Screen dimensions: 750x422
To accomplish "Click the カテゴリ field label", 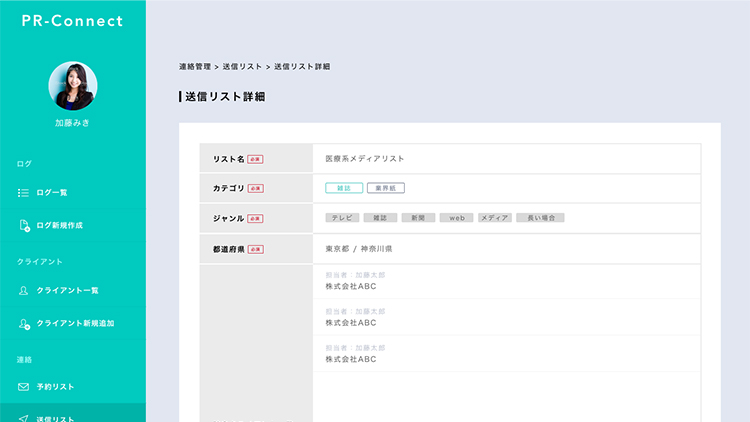I will [x=229, y=189].
